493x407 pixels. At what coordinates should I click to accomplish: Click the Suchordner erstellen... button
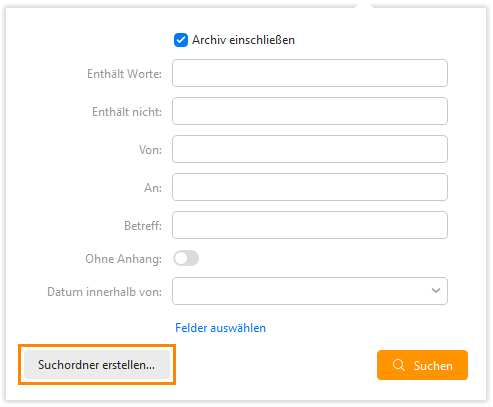[97, 365]
